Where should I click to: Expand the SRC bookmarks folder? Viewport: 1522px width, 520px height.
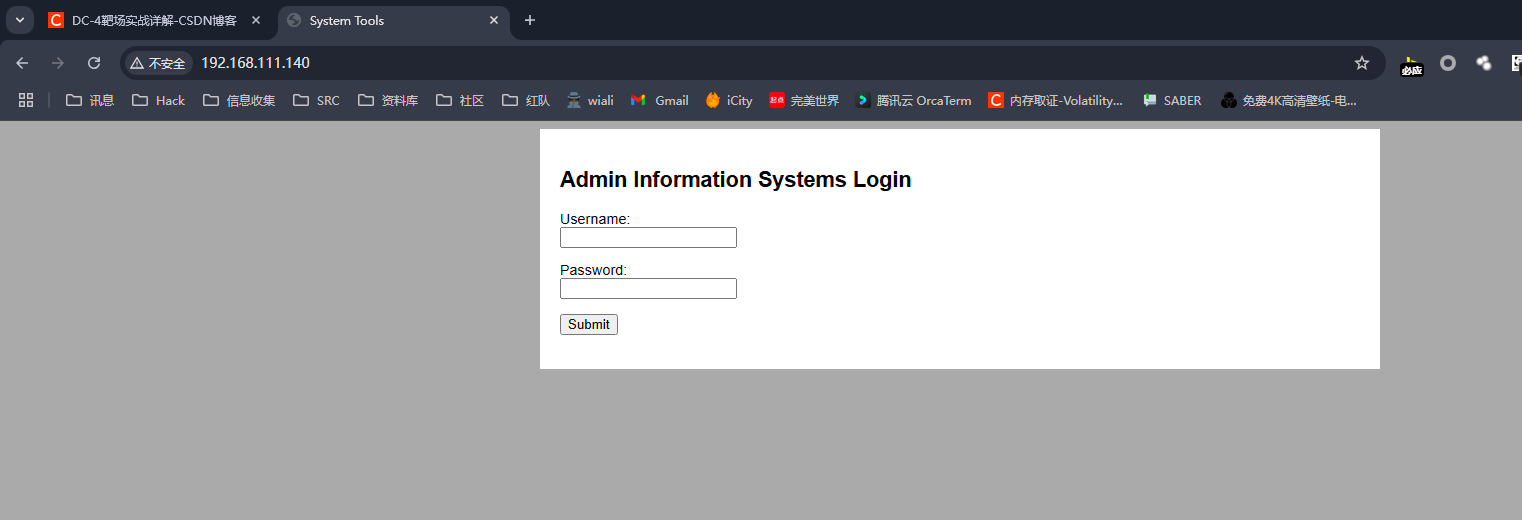pos(316,100)
